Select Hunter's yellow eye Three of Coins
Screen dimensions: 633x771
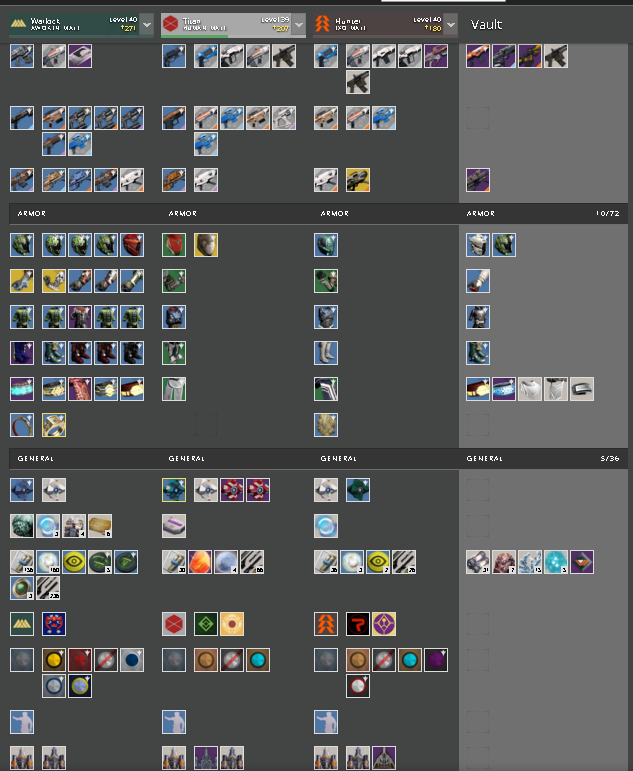click(378, 562)
